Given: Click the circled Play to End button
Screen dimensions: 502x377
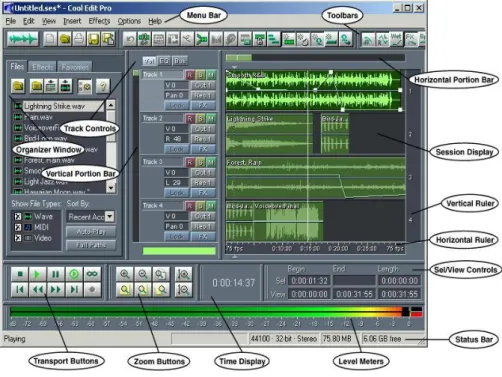Looking at the screenshot, I should point(74,274).
